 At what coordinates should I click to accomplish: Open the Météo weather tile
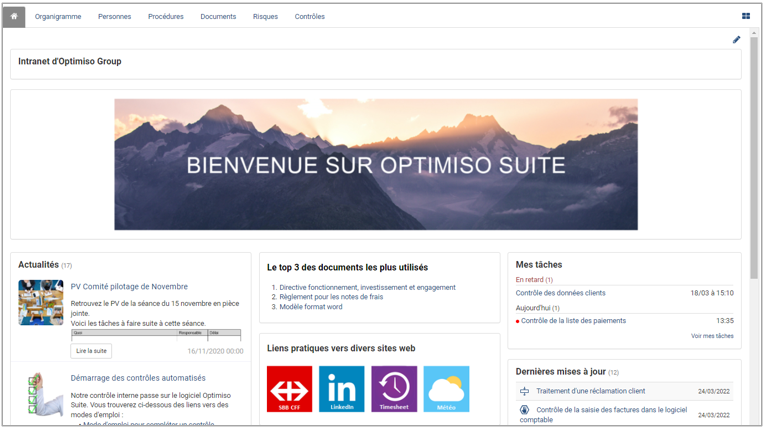click(446, 389)
